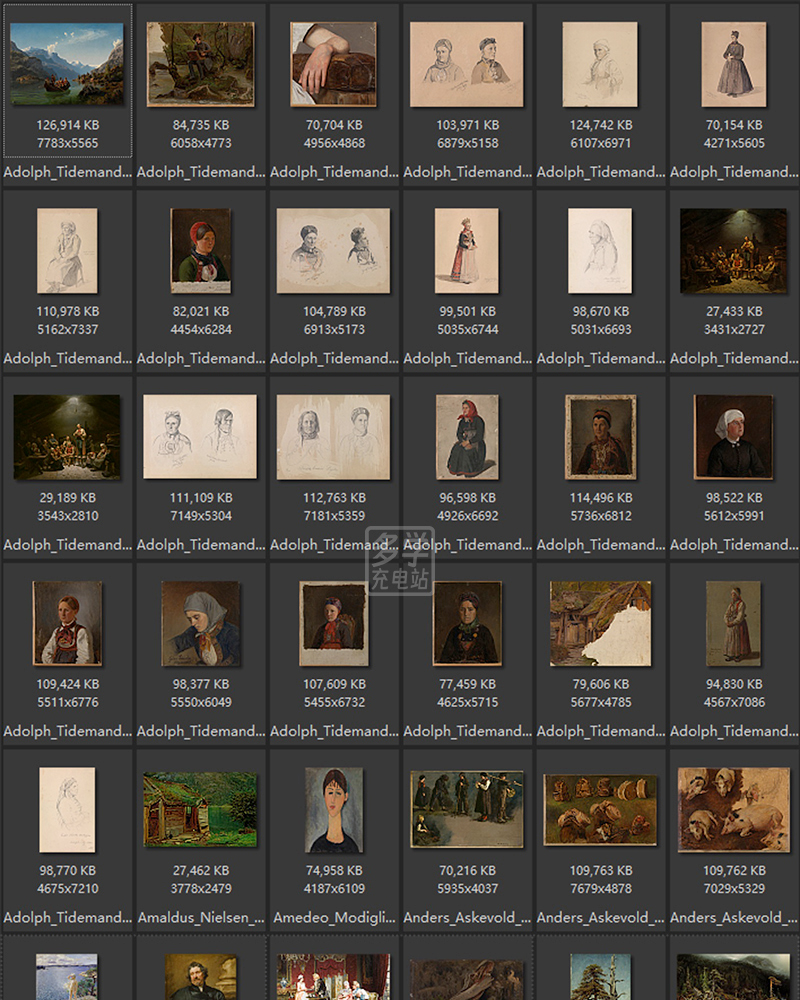Screen dimensions: 800x1000
Task: Open the Amedeo Modigliani portrait thumbnail
Action: click(333, 809)
